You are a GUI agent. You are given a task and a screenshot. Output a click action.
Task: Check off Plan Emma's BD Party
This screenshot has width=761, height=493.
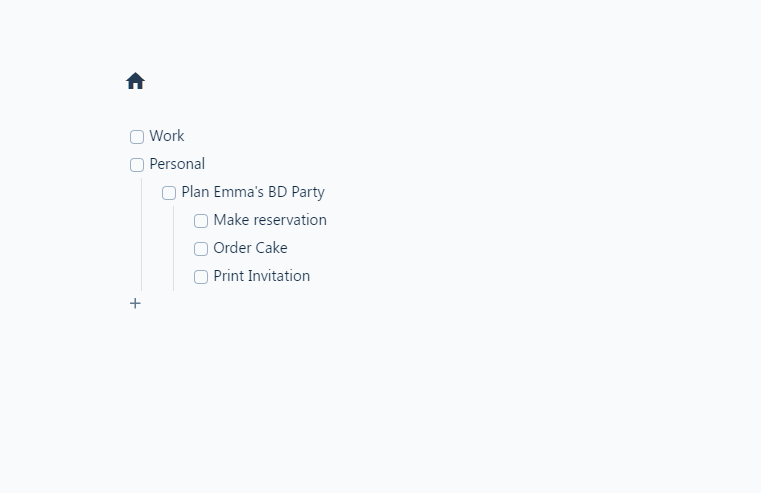click(169, 193)
